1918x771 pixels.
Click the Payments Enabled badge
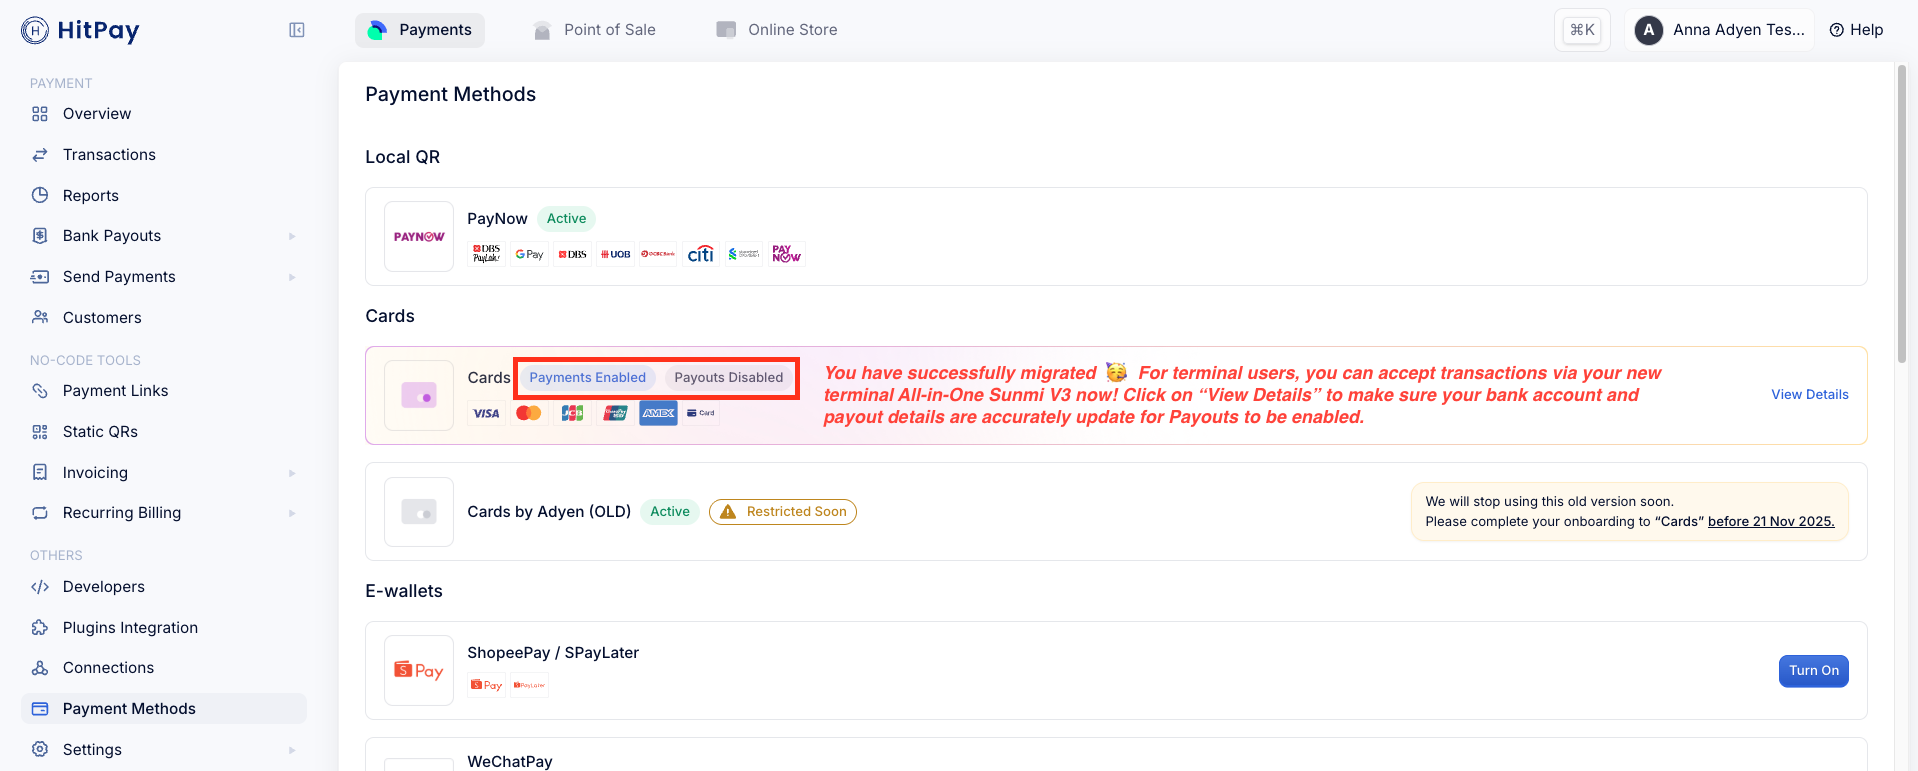click(588, 378)
